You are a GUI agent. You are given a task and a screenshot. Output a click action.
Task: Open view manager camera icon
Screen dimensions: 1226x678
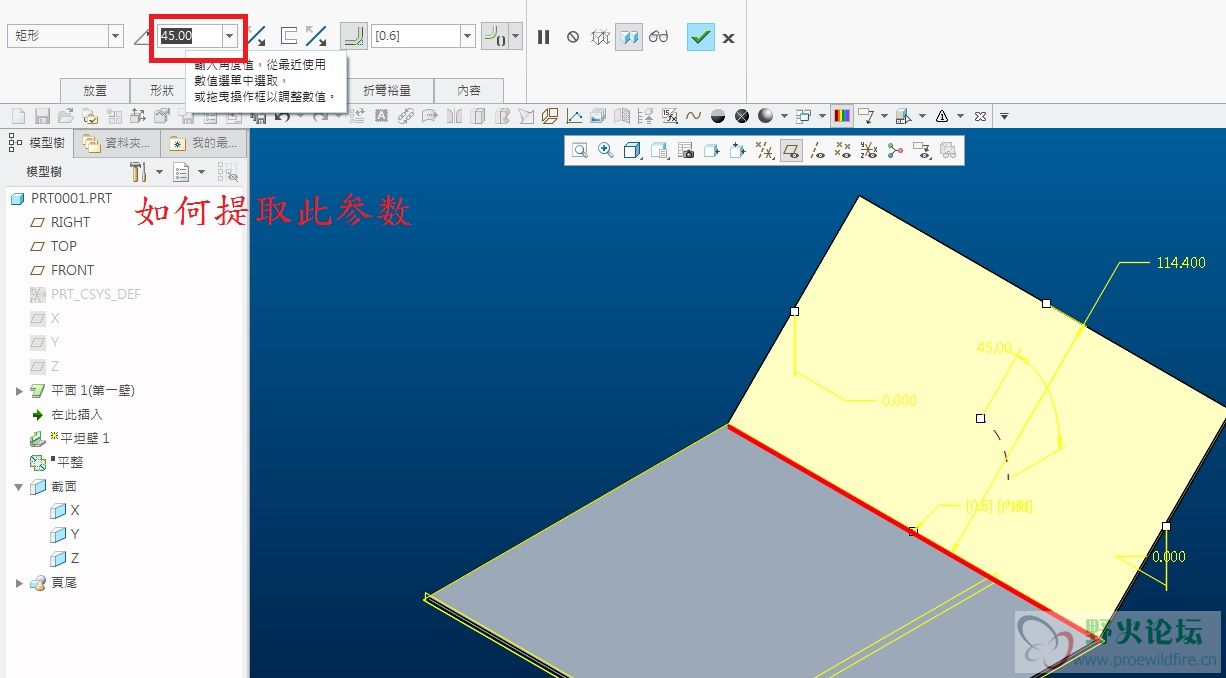(686, 151)
